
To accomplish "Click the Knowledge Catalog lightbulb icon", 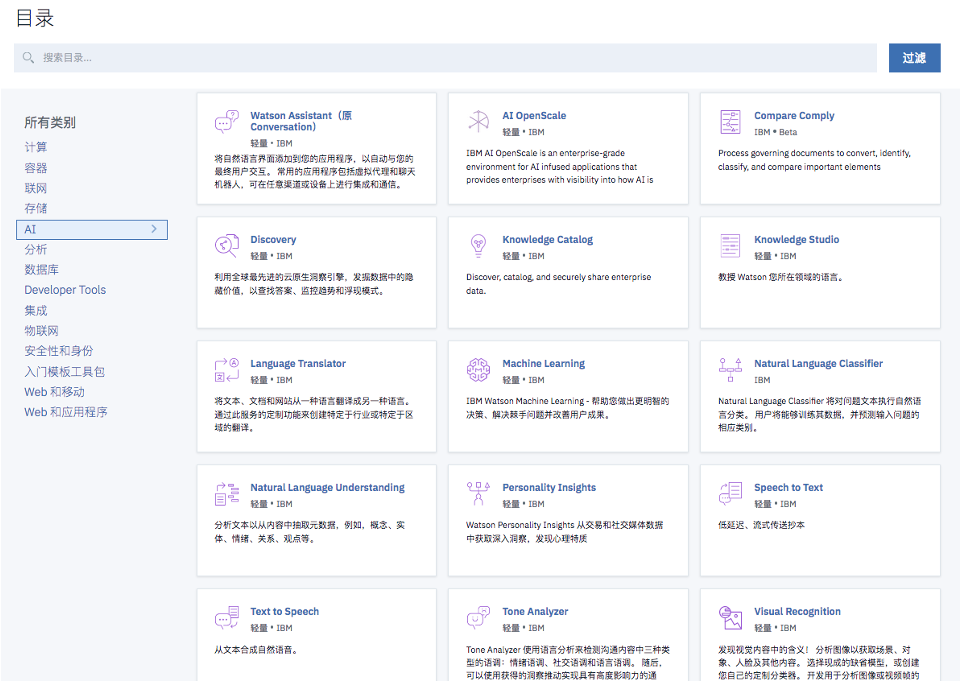I will pos(478,245).
